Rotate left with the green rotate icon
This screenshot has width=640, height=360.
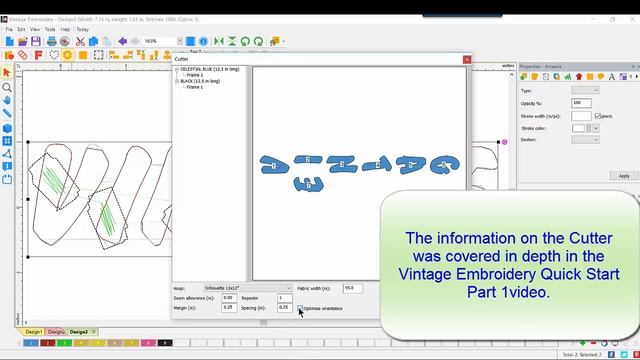click(x=245, y=41)
